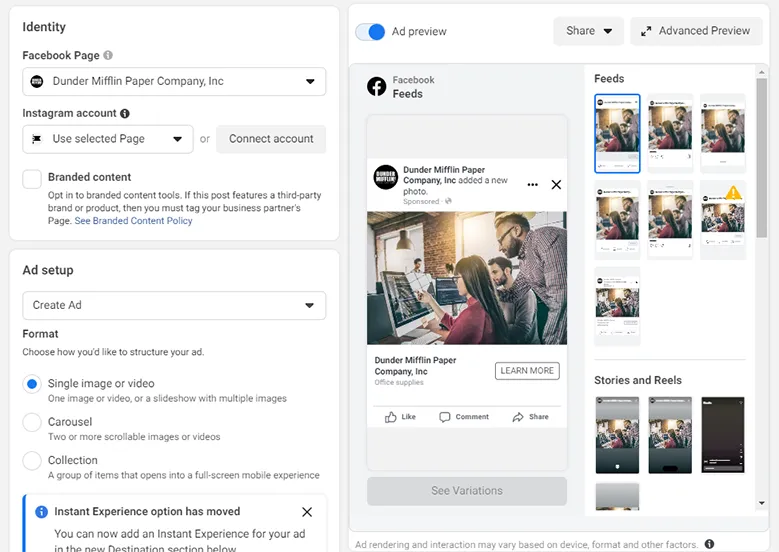Open the Use selected Page dropdown
The width and height of the screenshot is (779, 552).
[108, 139]
